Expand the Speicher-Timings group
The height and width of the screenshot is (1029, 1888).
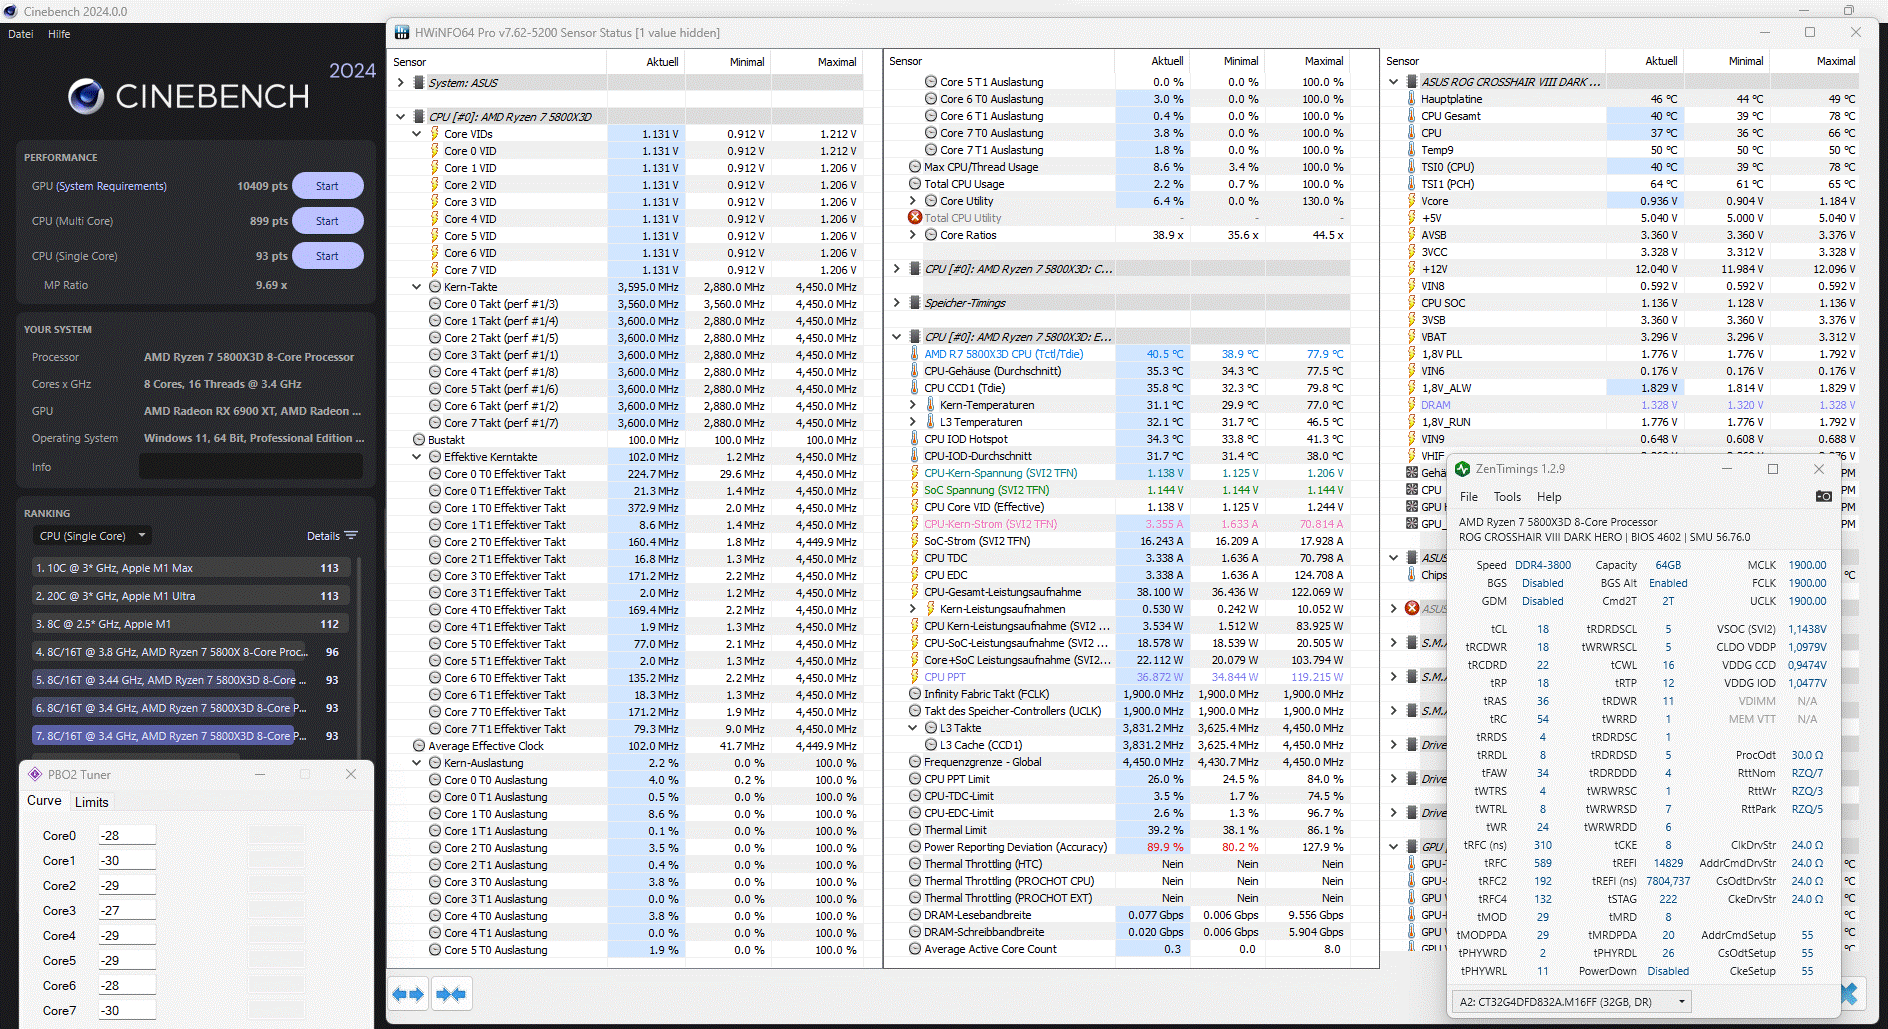[896, 303]
